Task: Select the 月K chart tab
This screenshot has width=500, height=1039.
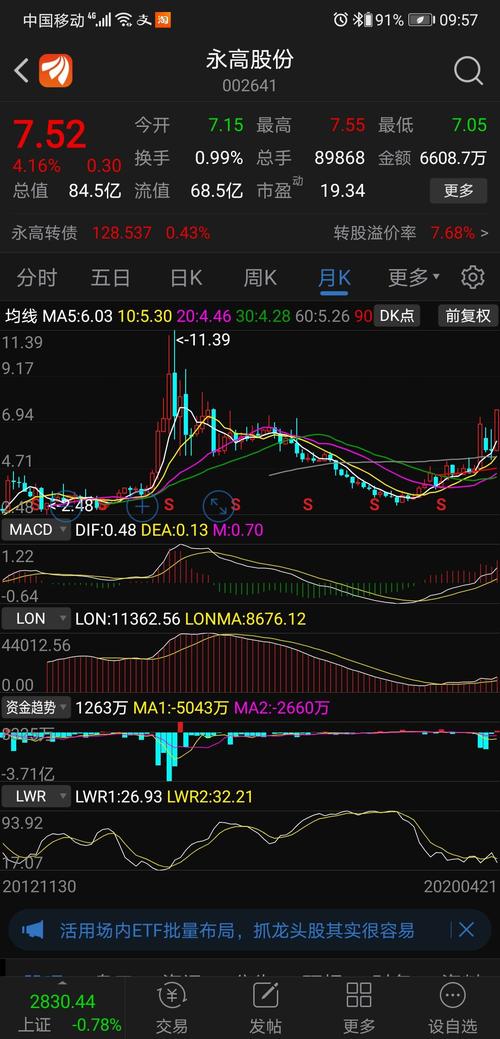Action: [334, 278]
